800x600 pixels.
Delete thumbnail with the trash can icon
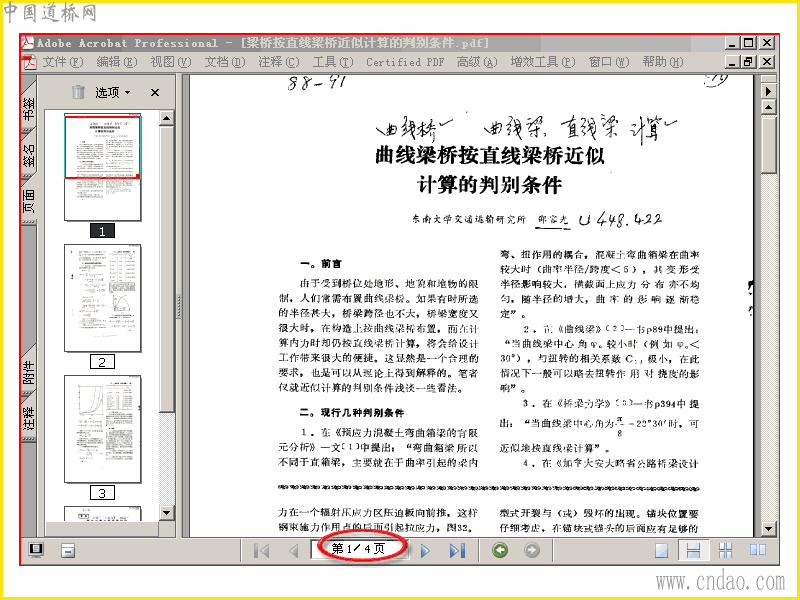click(78, 92)
